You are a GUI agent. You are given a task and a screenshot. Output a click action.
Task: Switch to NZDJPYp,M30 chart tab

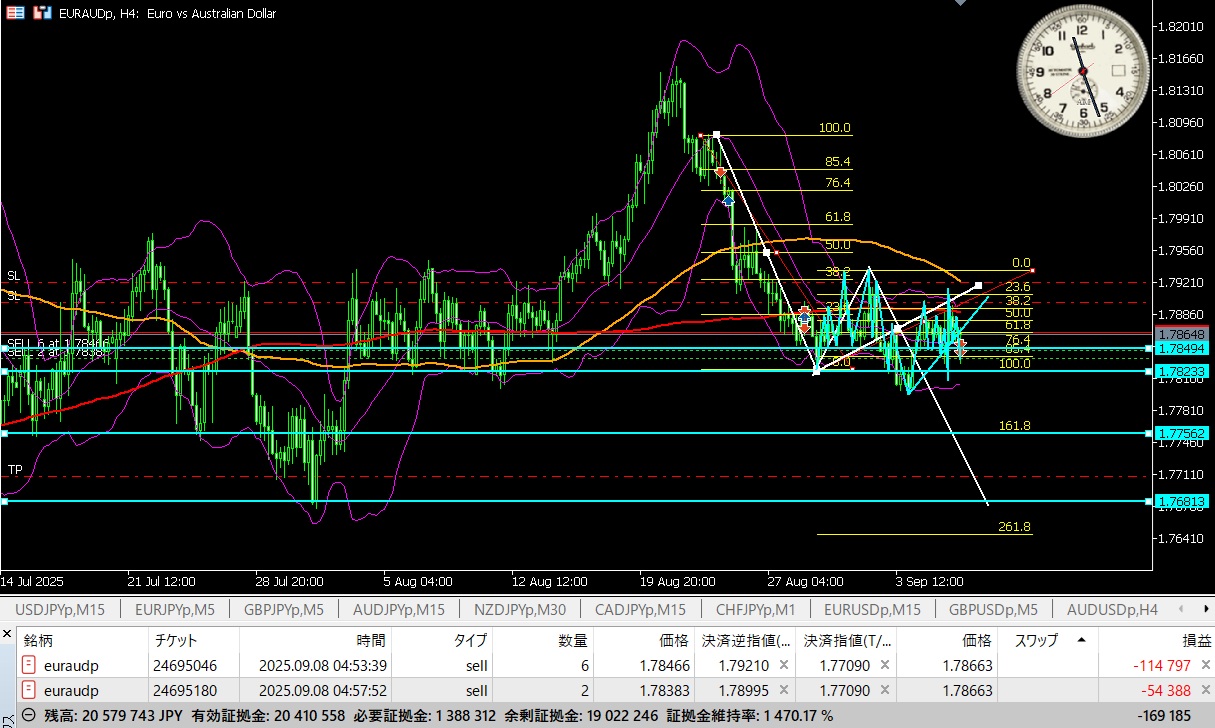click(x=520, y=609)
